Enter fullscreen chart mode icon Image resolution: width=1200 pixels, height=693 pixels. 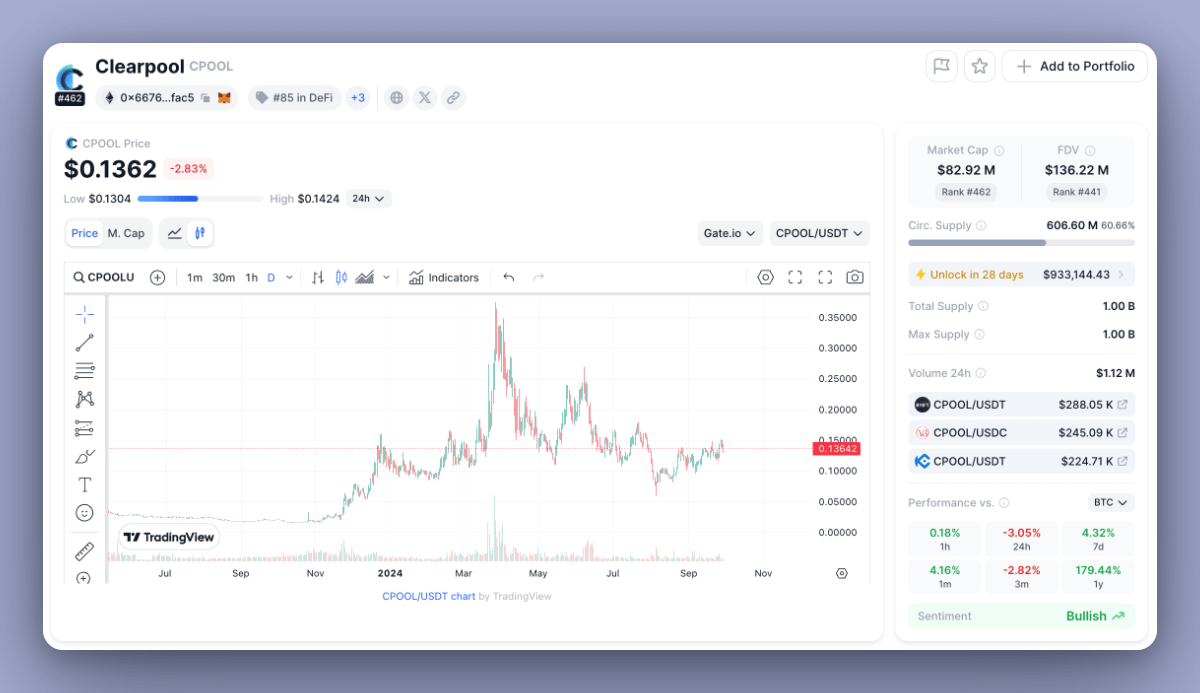click(x=825, y=277)
